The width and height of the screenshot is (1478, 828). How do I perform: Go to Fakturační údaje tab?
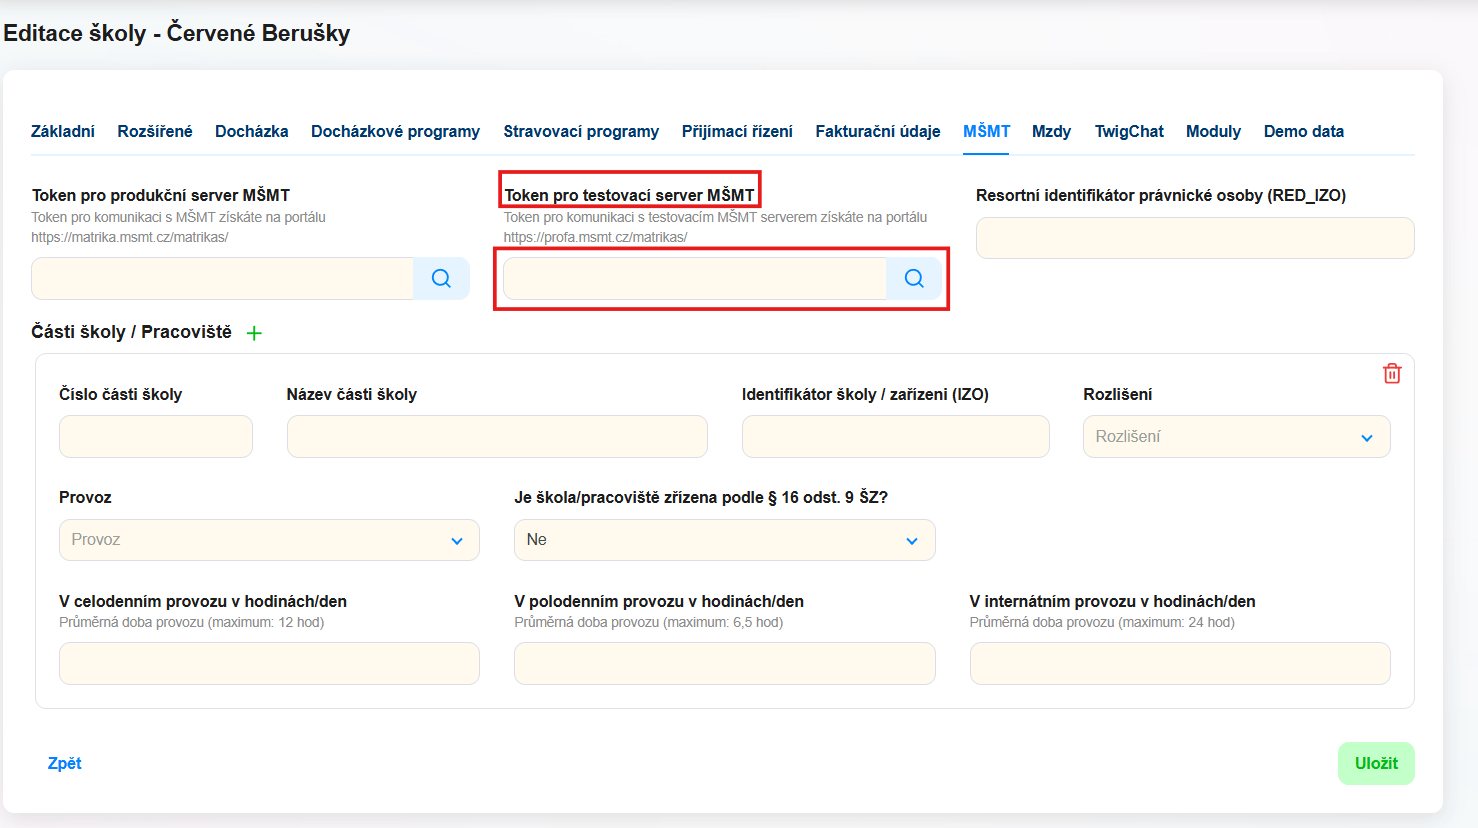click(x=877, y=132)
